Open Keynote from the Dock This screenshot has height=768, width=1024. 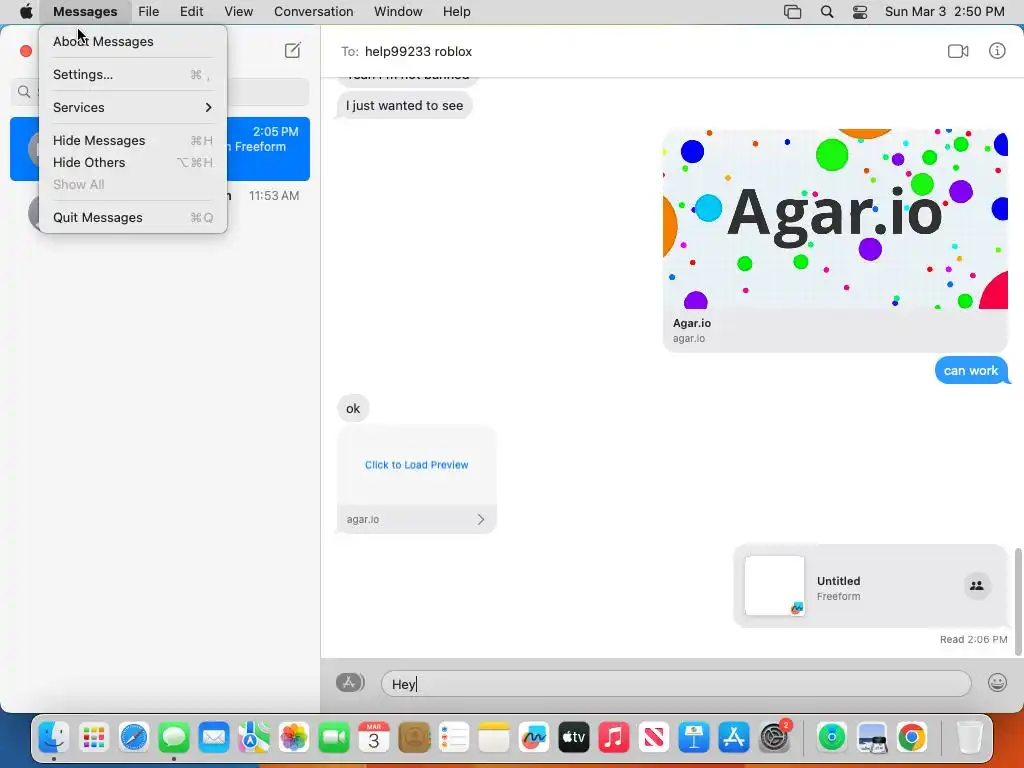[694, 738]
